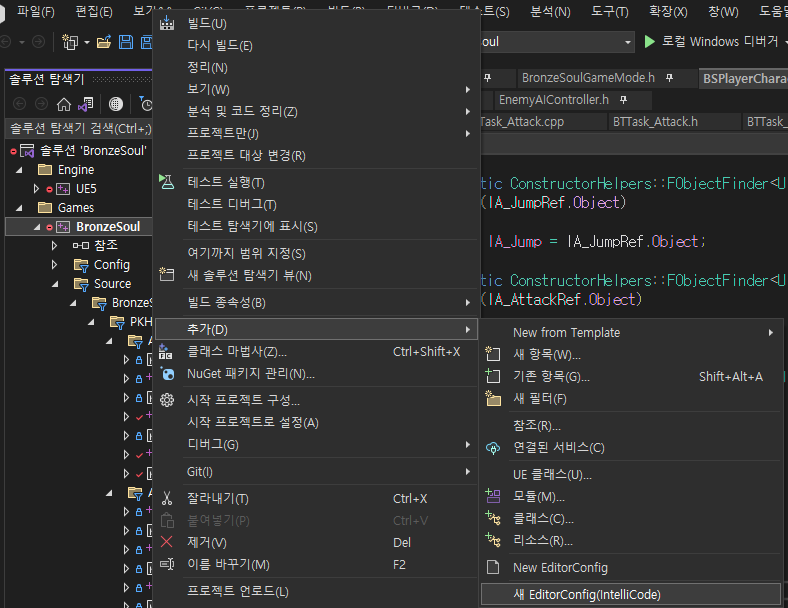Choose 테스트 탐색기에 표시(S)
The height and width of the screenshot is (608, 788).
[252, 227]
